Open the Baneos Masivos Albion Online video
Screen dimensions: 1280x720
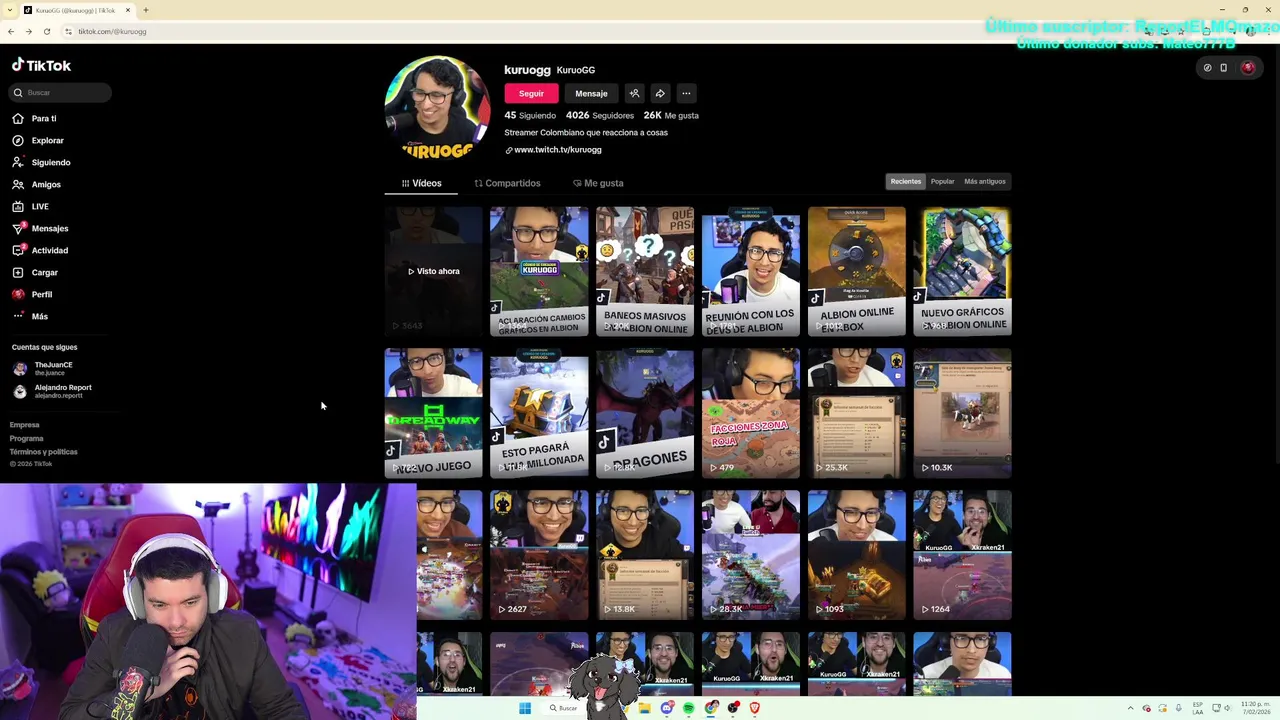coord(645,271)
